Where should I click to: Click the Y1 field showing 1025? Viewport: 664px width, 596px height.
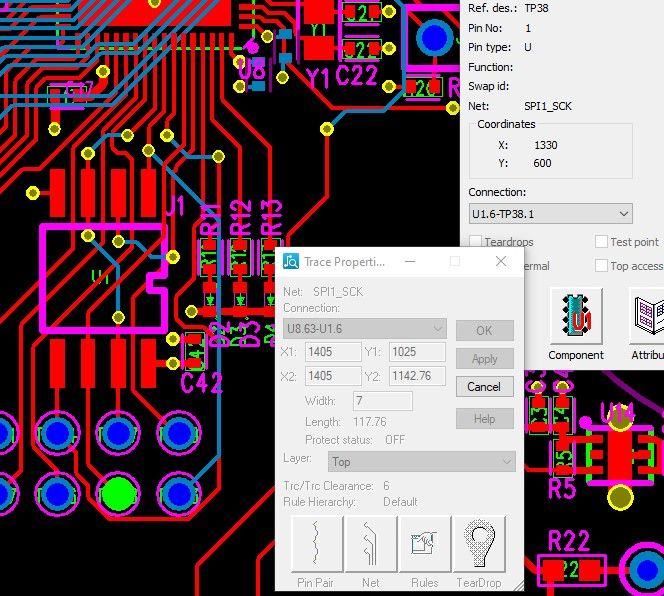click(x=417, y=352)
